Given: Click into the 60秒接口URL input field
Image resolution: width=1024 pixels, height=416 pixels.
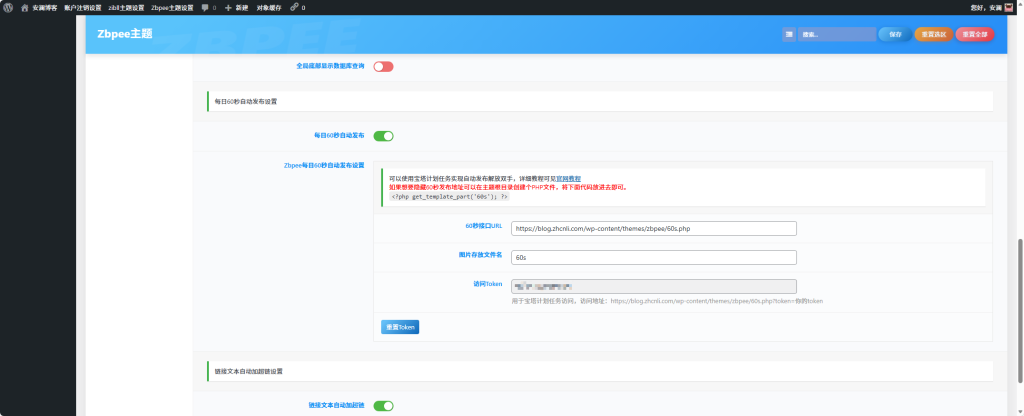Looking at the screenshot, I should coord(653,229).
